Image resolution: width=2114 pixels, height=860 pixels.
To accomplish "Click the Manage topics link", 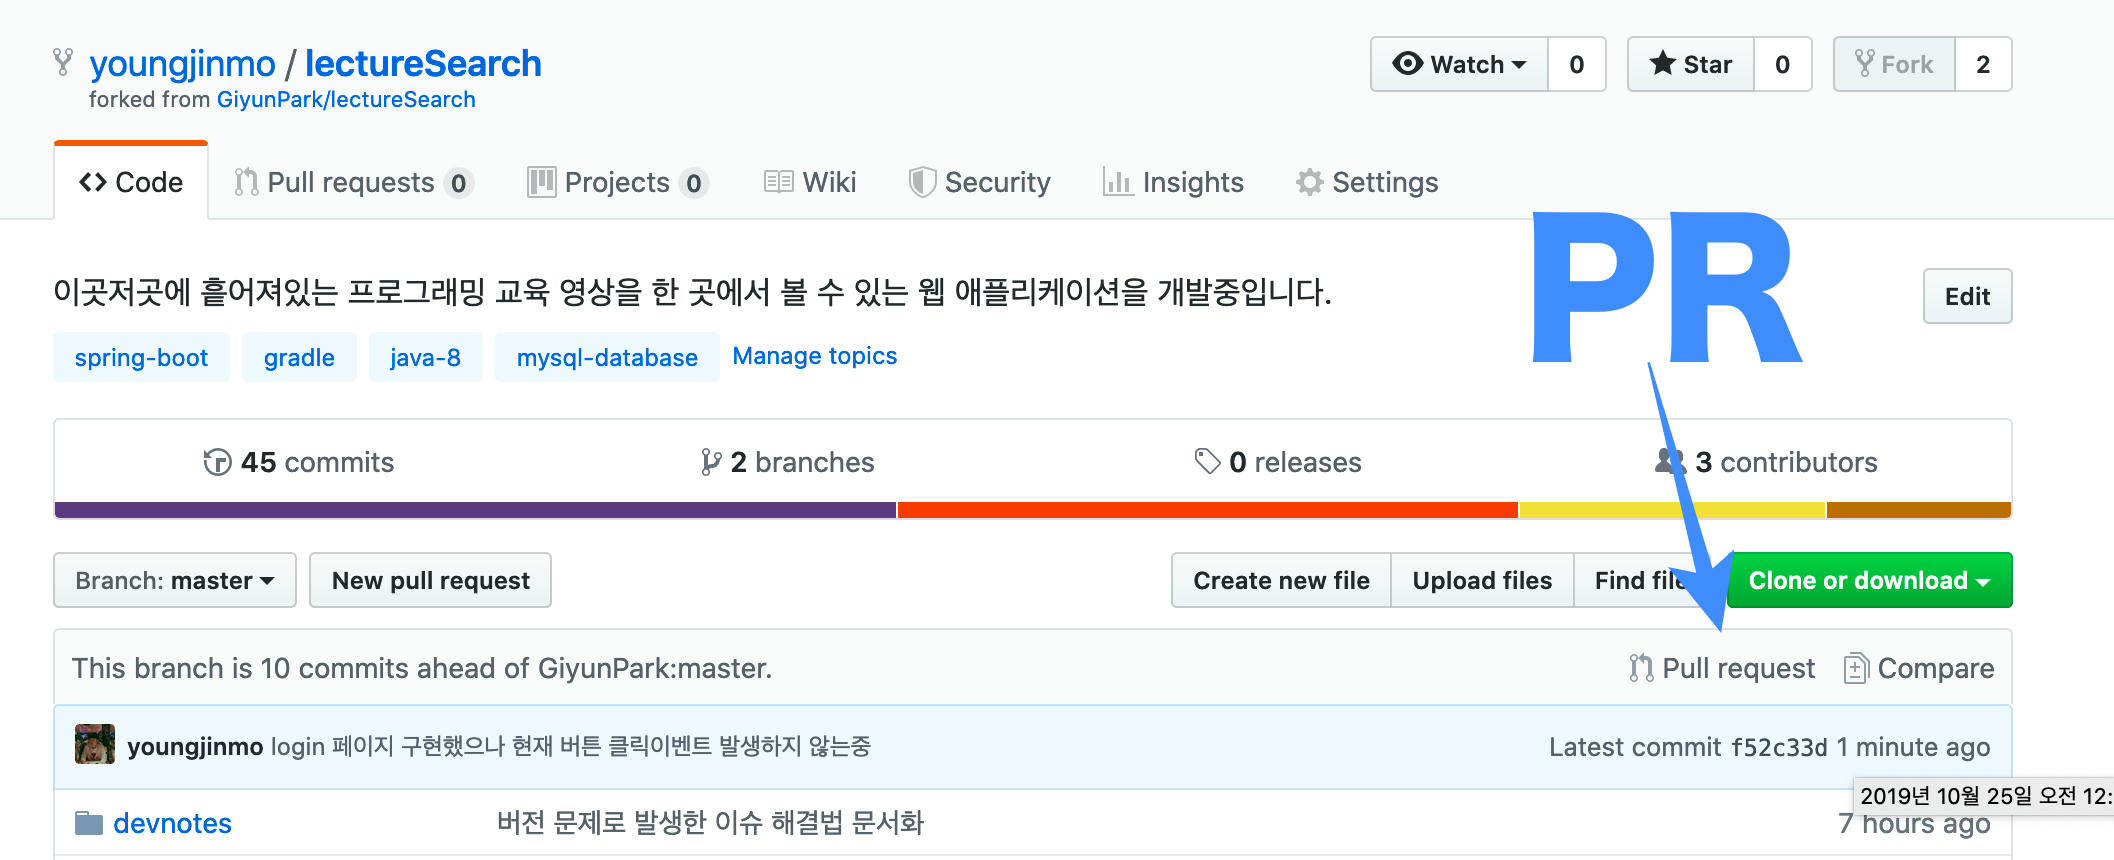I will tap(814, 356).
